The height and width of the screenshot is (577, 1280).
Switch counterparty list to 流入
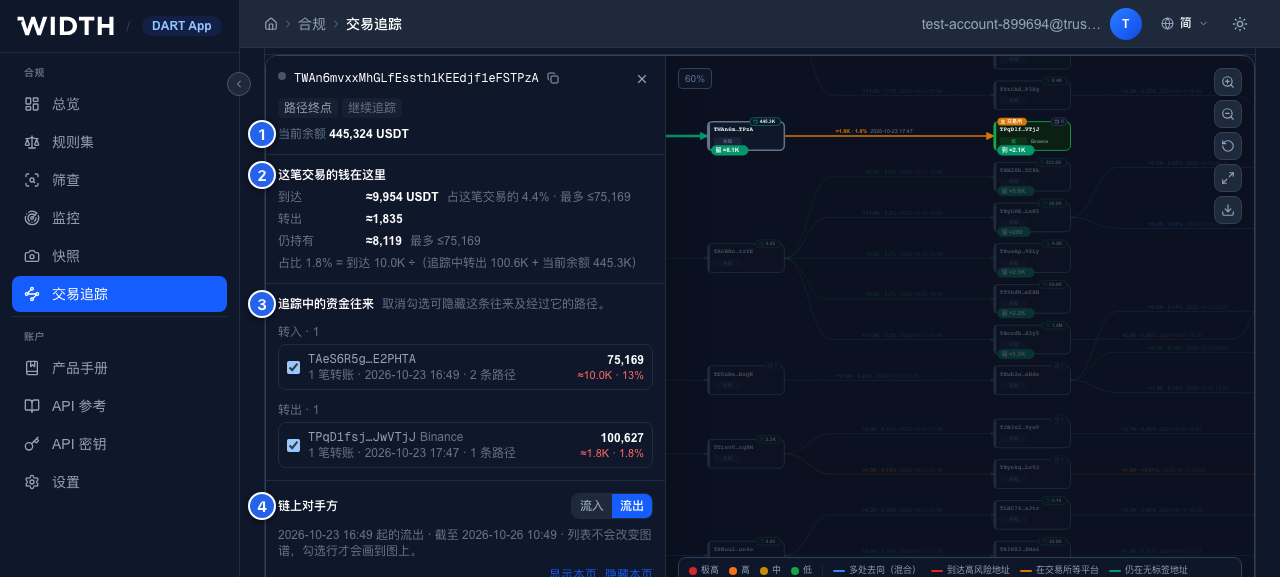[592, 506]
